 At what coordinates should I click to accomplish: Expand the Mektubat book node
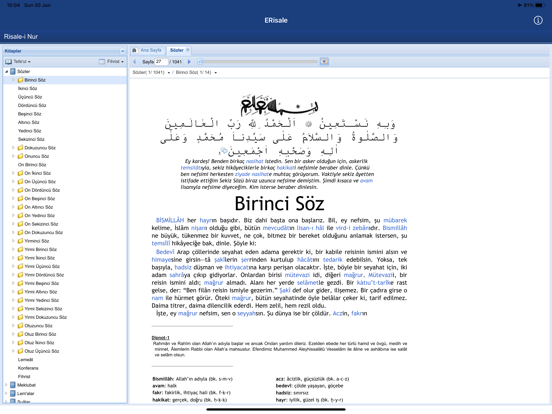(x=6, y=385)
